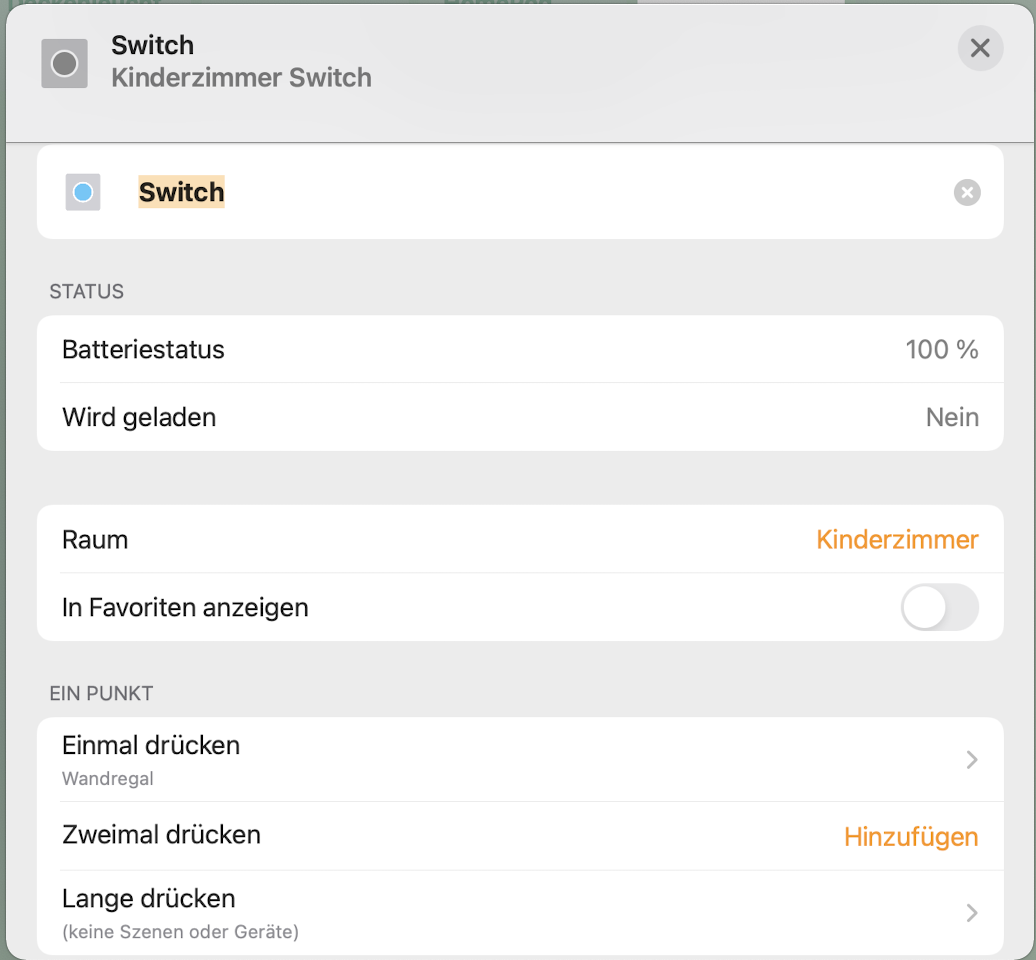This screenshot has width=1036, height=960.
Task: Click the Raum row label
Action: (95, 540)
